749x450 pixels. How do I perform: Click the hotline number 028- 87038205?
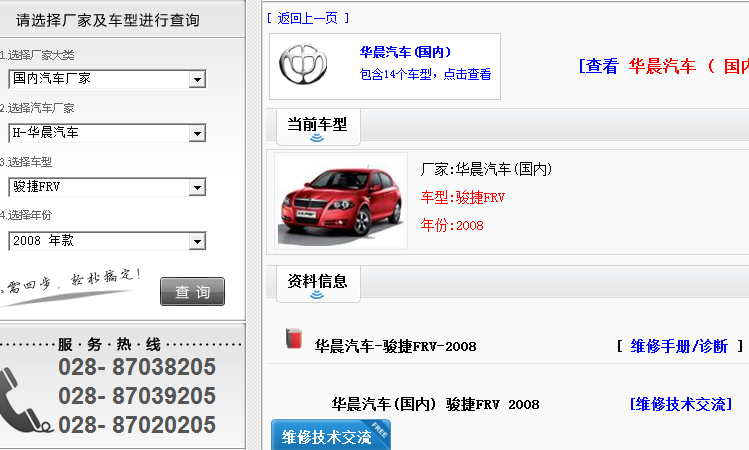click(137, 367)
